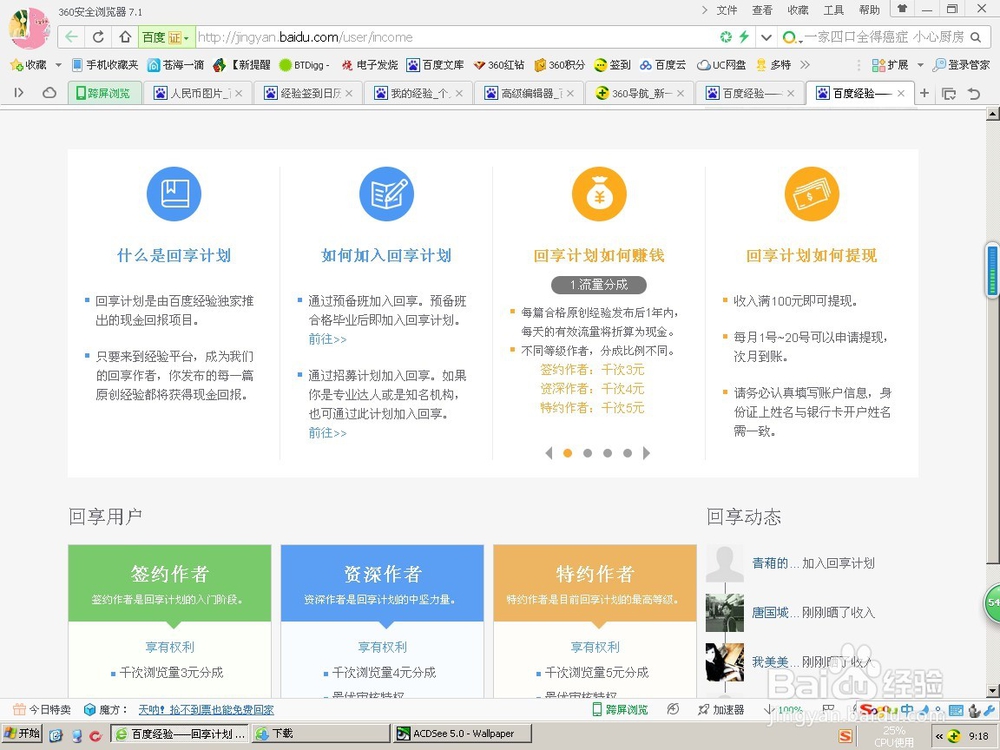Open the pencil 如何加入回享计划 icon
1000x750 pixels.
[386, 194]
